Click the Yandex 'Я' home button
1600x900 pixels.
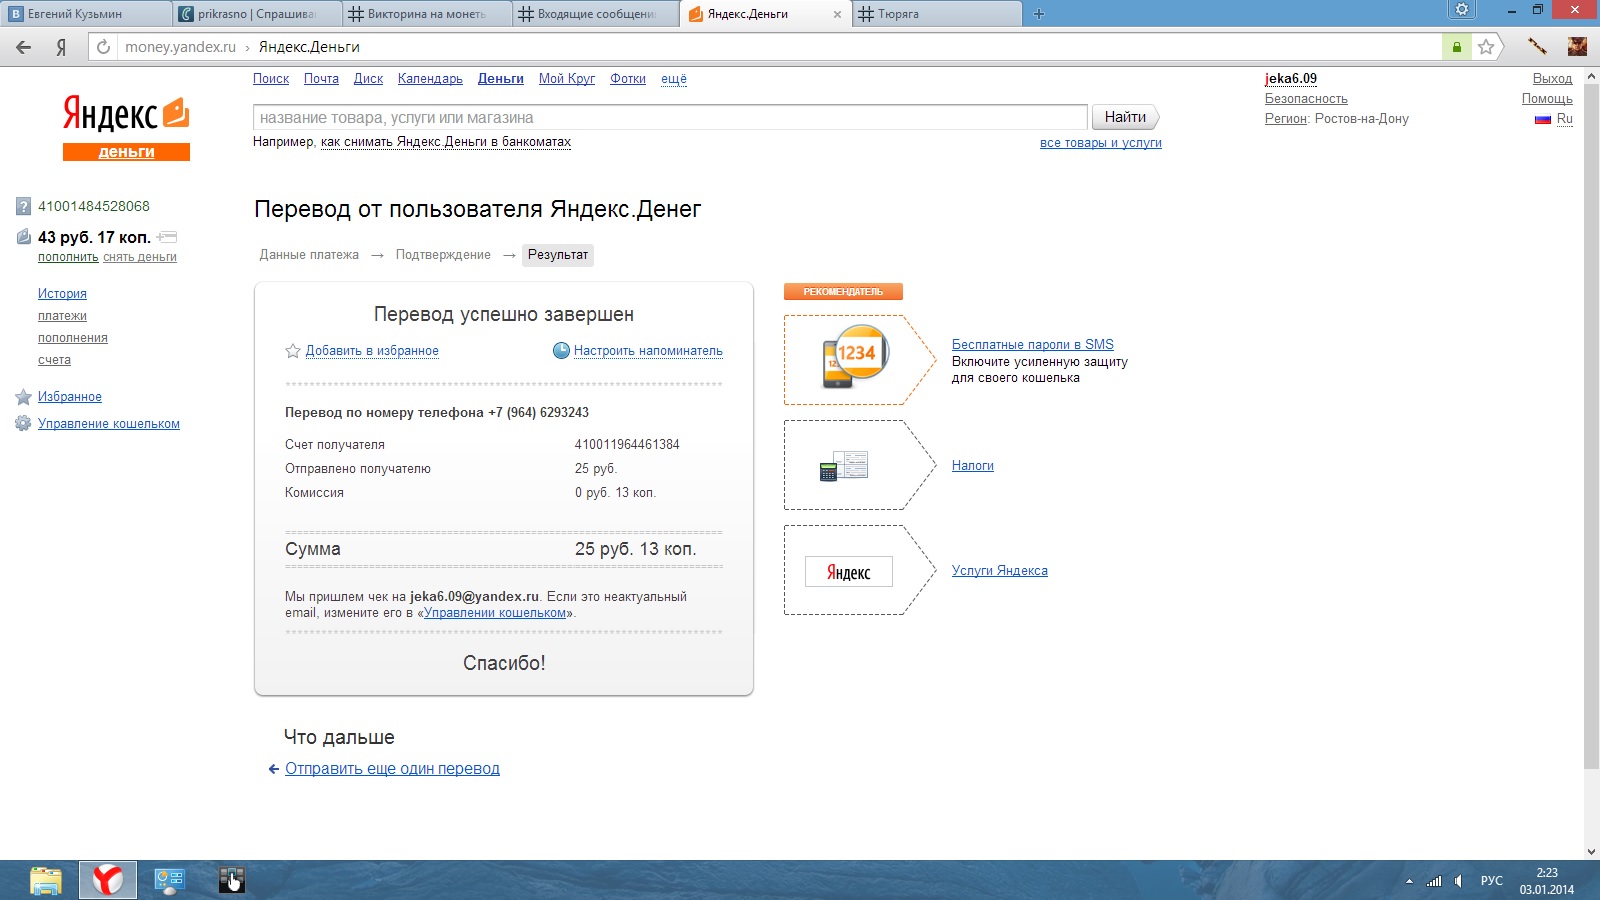click(x=61, y=47)
